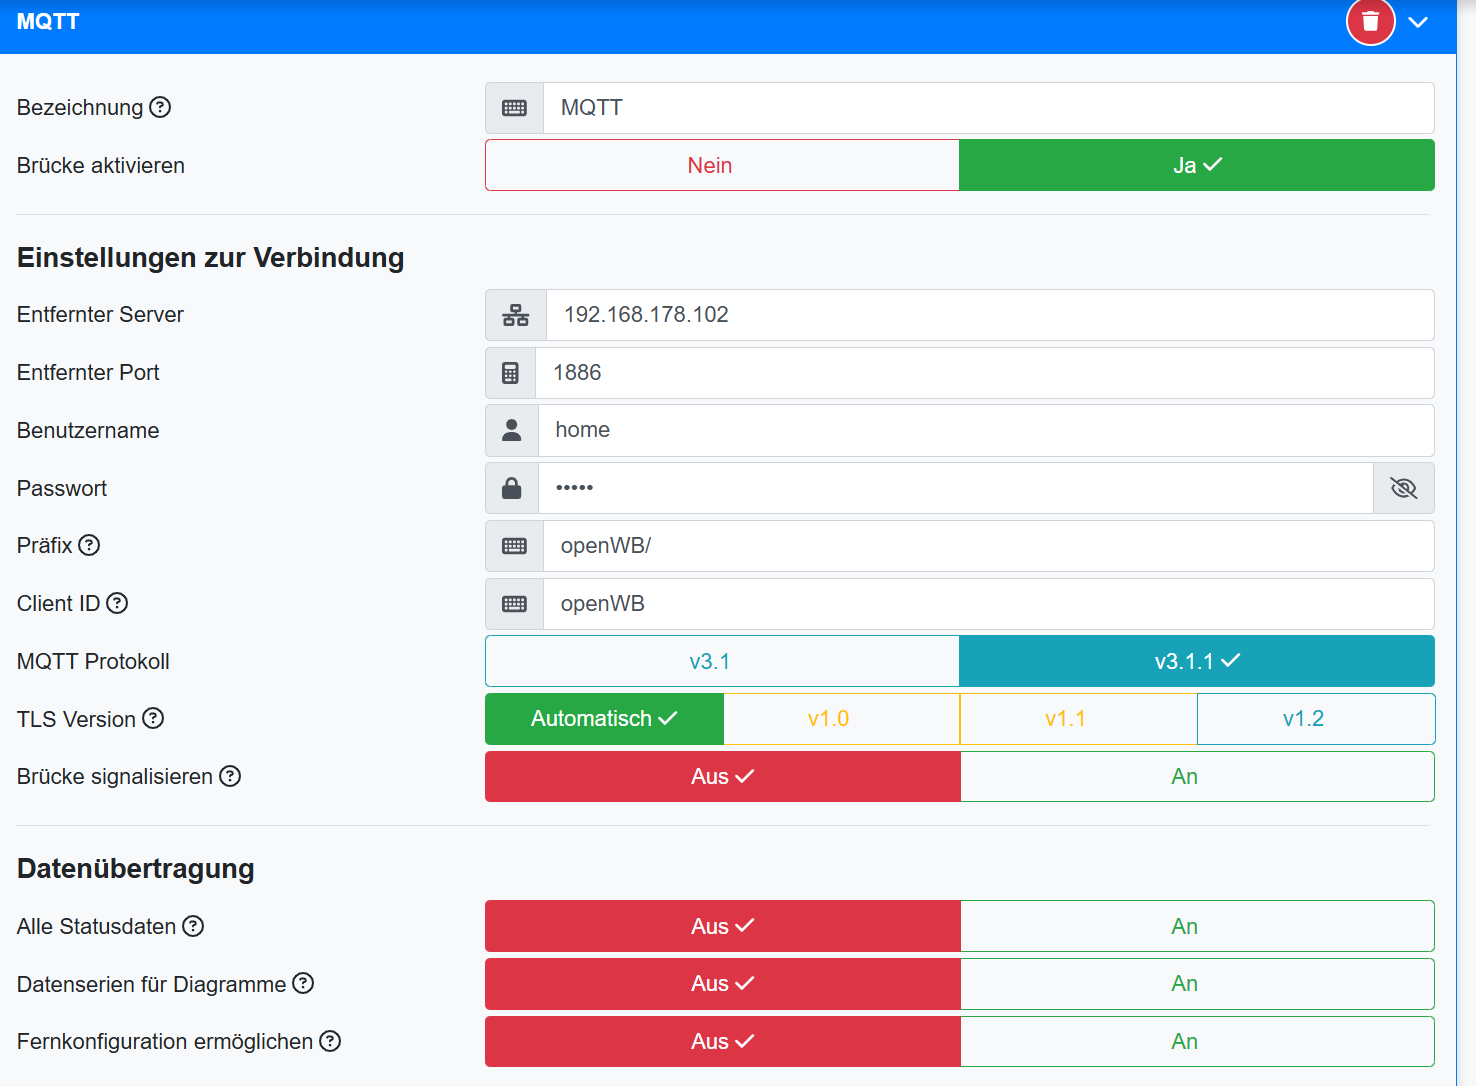Click the keyboard icon beside the Bezeichnung field
Image resolution: width=1476 pixels, height=1086 pixels.
514,107
